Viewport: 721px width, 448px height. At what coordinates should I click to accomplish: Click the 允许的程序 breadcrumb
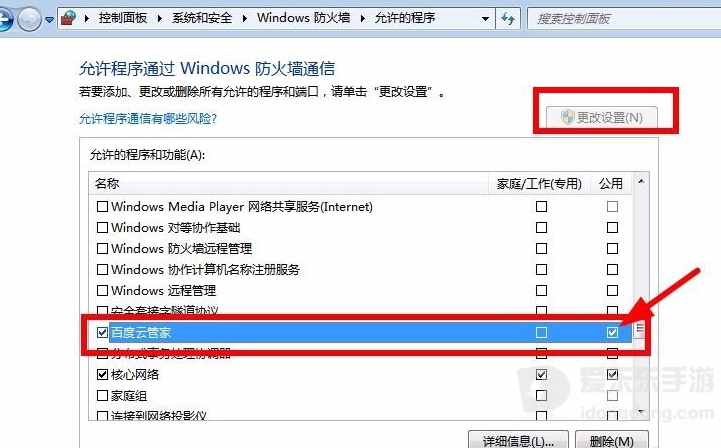click(x=405, y=18)
